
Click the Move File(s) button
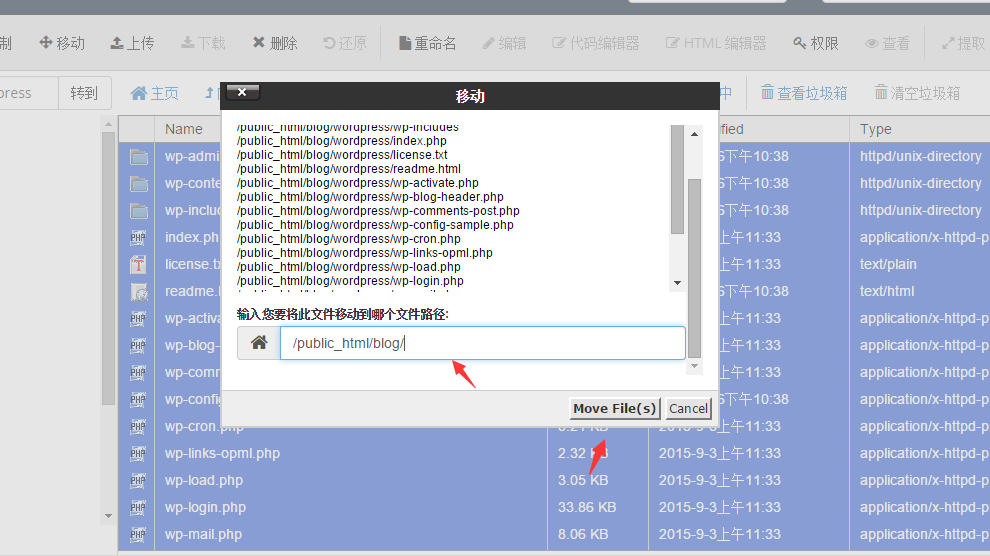click(x=615, y=408)
